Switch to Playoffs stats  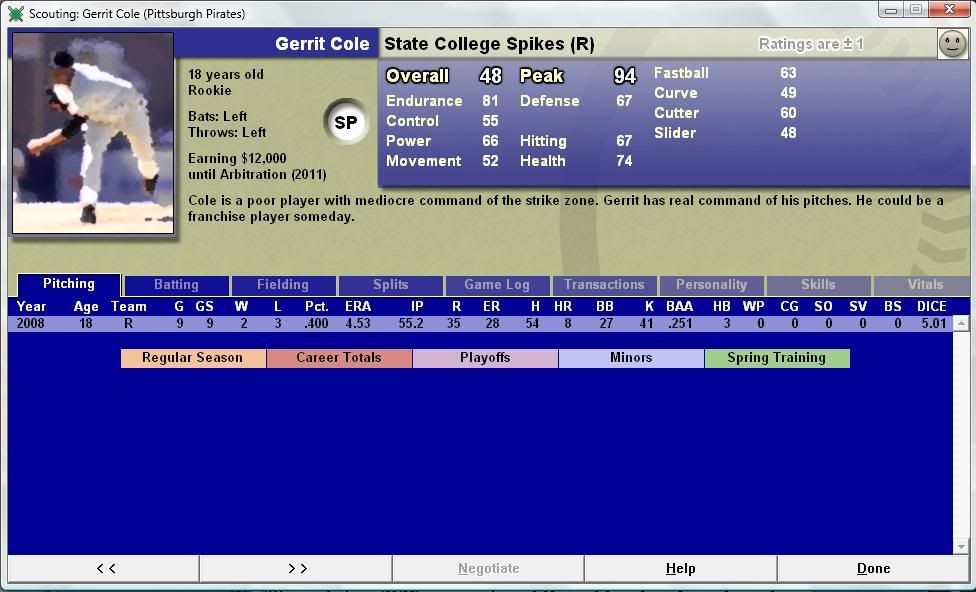pos(485,358)
